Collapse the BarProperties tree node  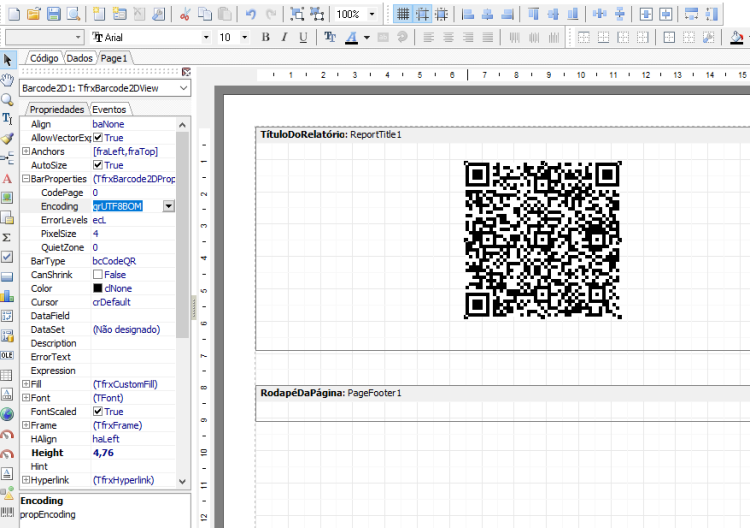click(x=26, y=179)
